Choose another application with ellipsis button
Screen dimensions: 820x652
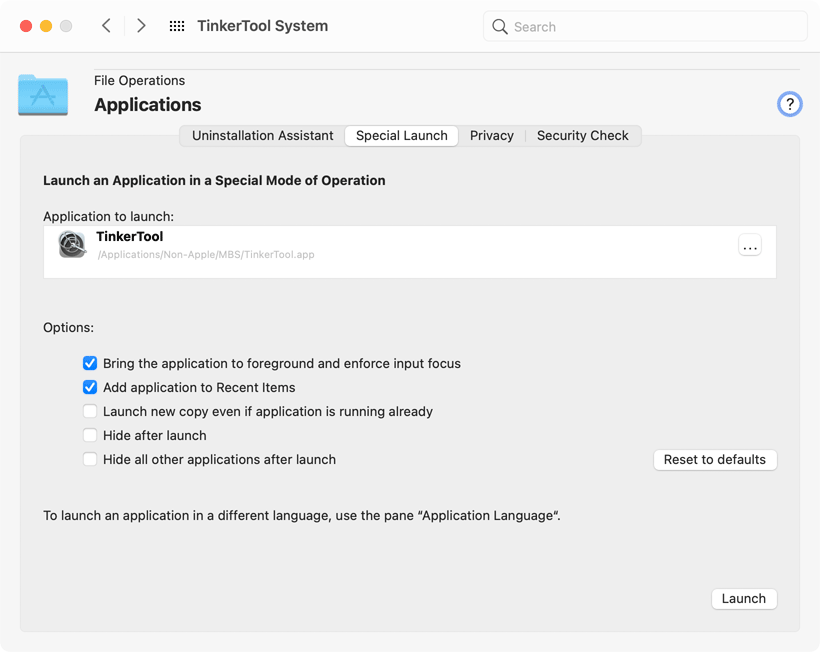pyautogui.click(x=749, y=245)
